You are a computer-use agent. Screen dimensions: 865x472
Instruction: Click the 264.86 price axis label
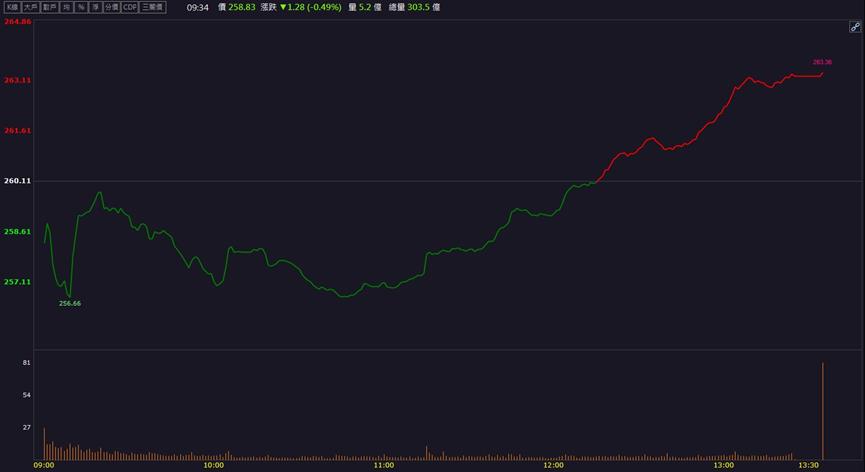pyautogui.click(x=18, y=22)
